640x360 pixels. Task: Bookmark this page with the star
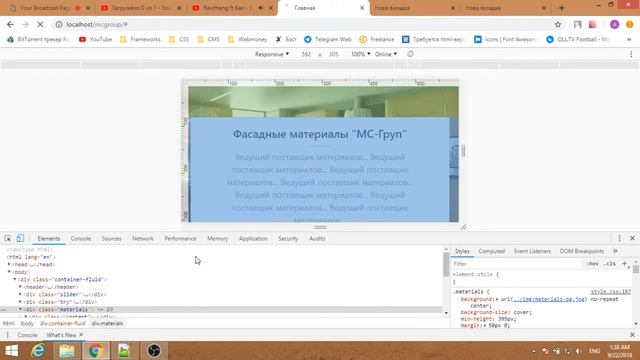pyautogui.click(x=558, y=24)
